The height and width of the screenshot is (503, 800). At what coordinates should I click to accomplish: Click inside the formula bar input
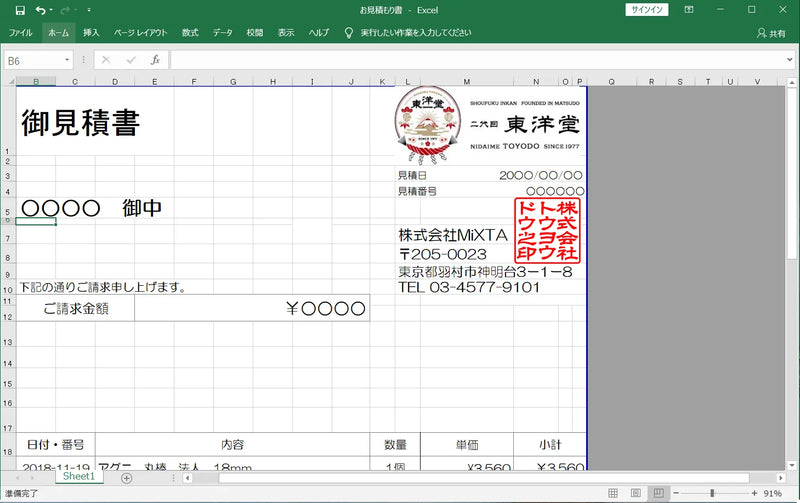(477, 60)
